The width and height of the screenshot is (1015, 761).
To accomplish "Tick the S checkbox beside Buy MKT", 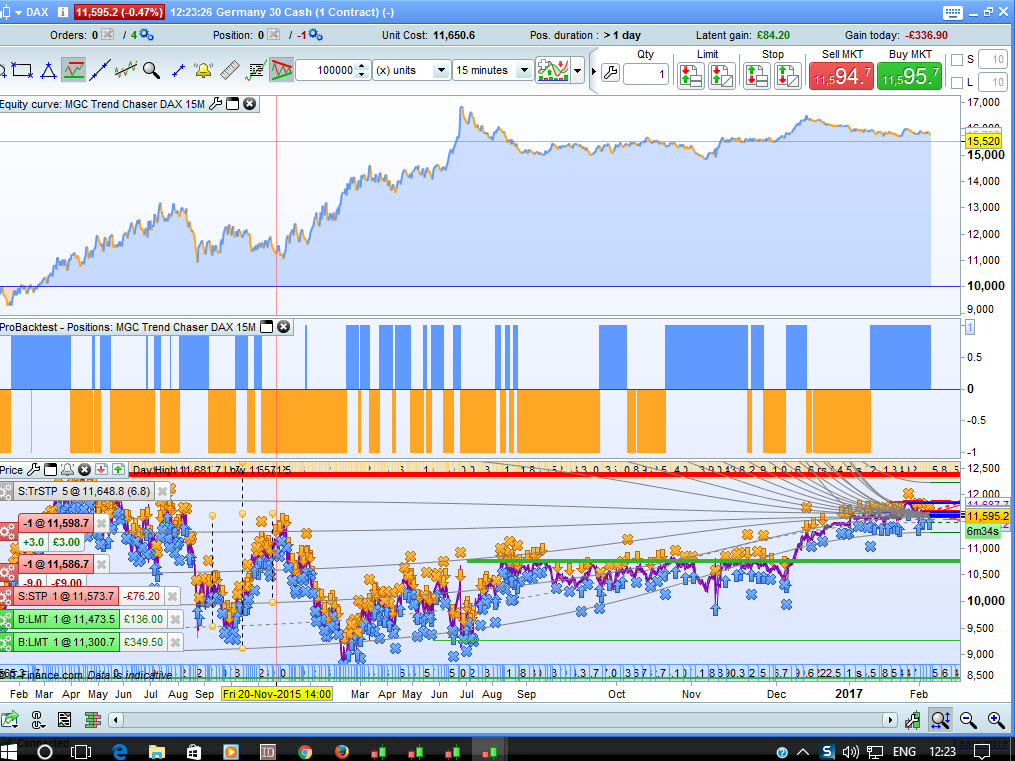I will coord(957,60).
